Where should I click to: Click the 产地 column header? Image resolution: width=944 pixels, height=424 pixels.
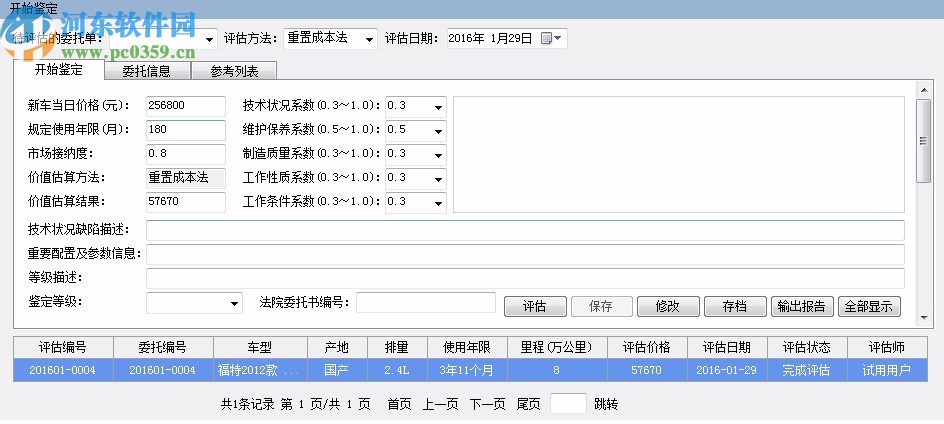(337, 348)
